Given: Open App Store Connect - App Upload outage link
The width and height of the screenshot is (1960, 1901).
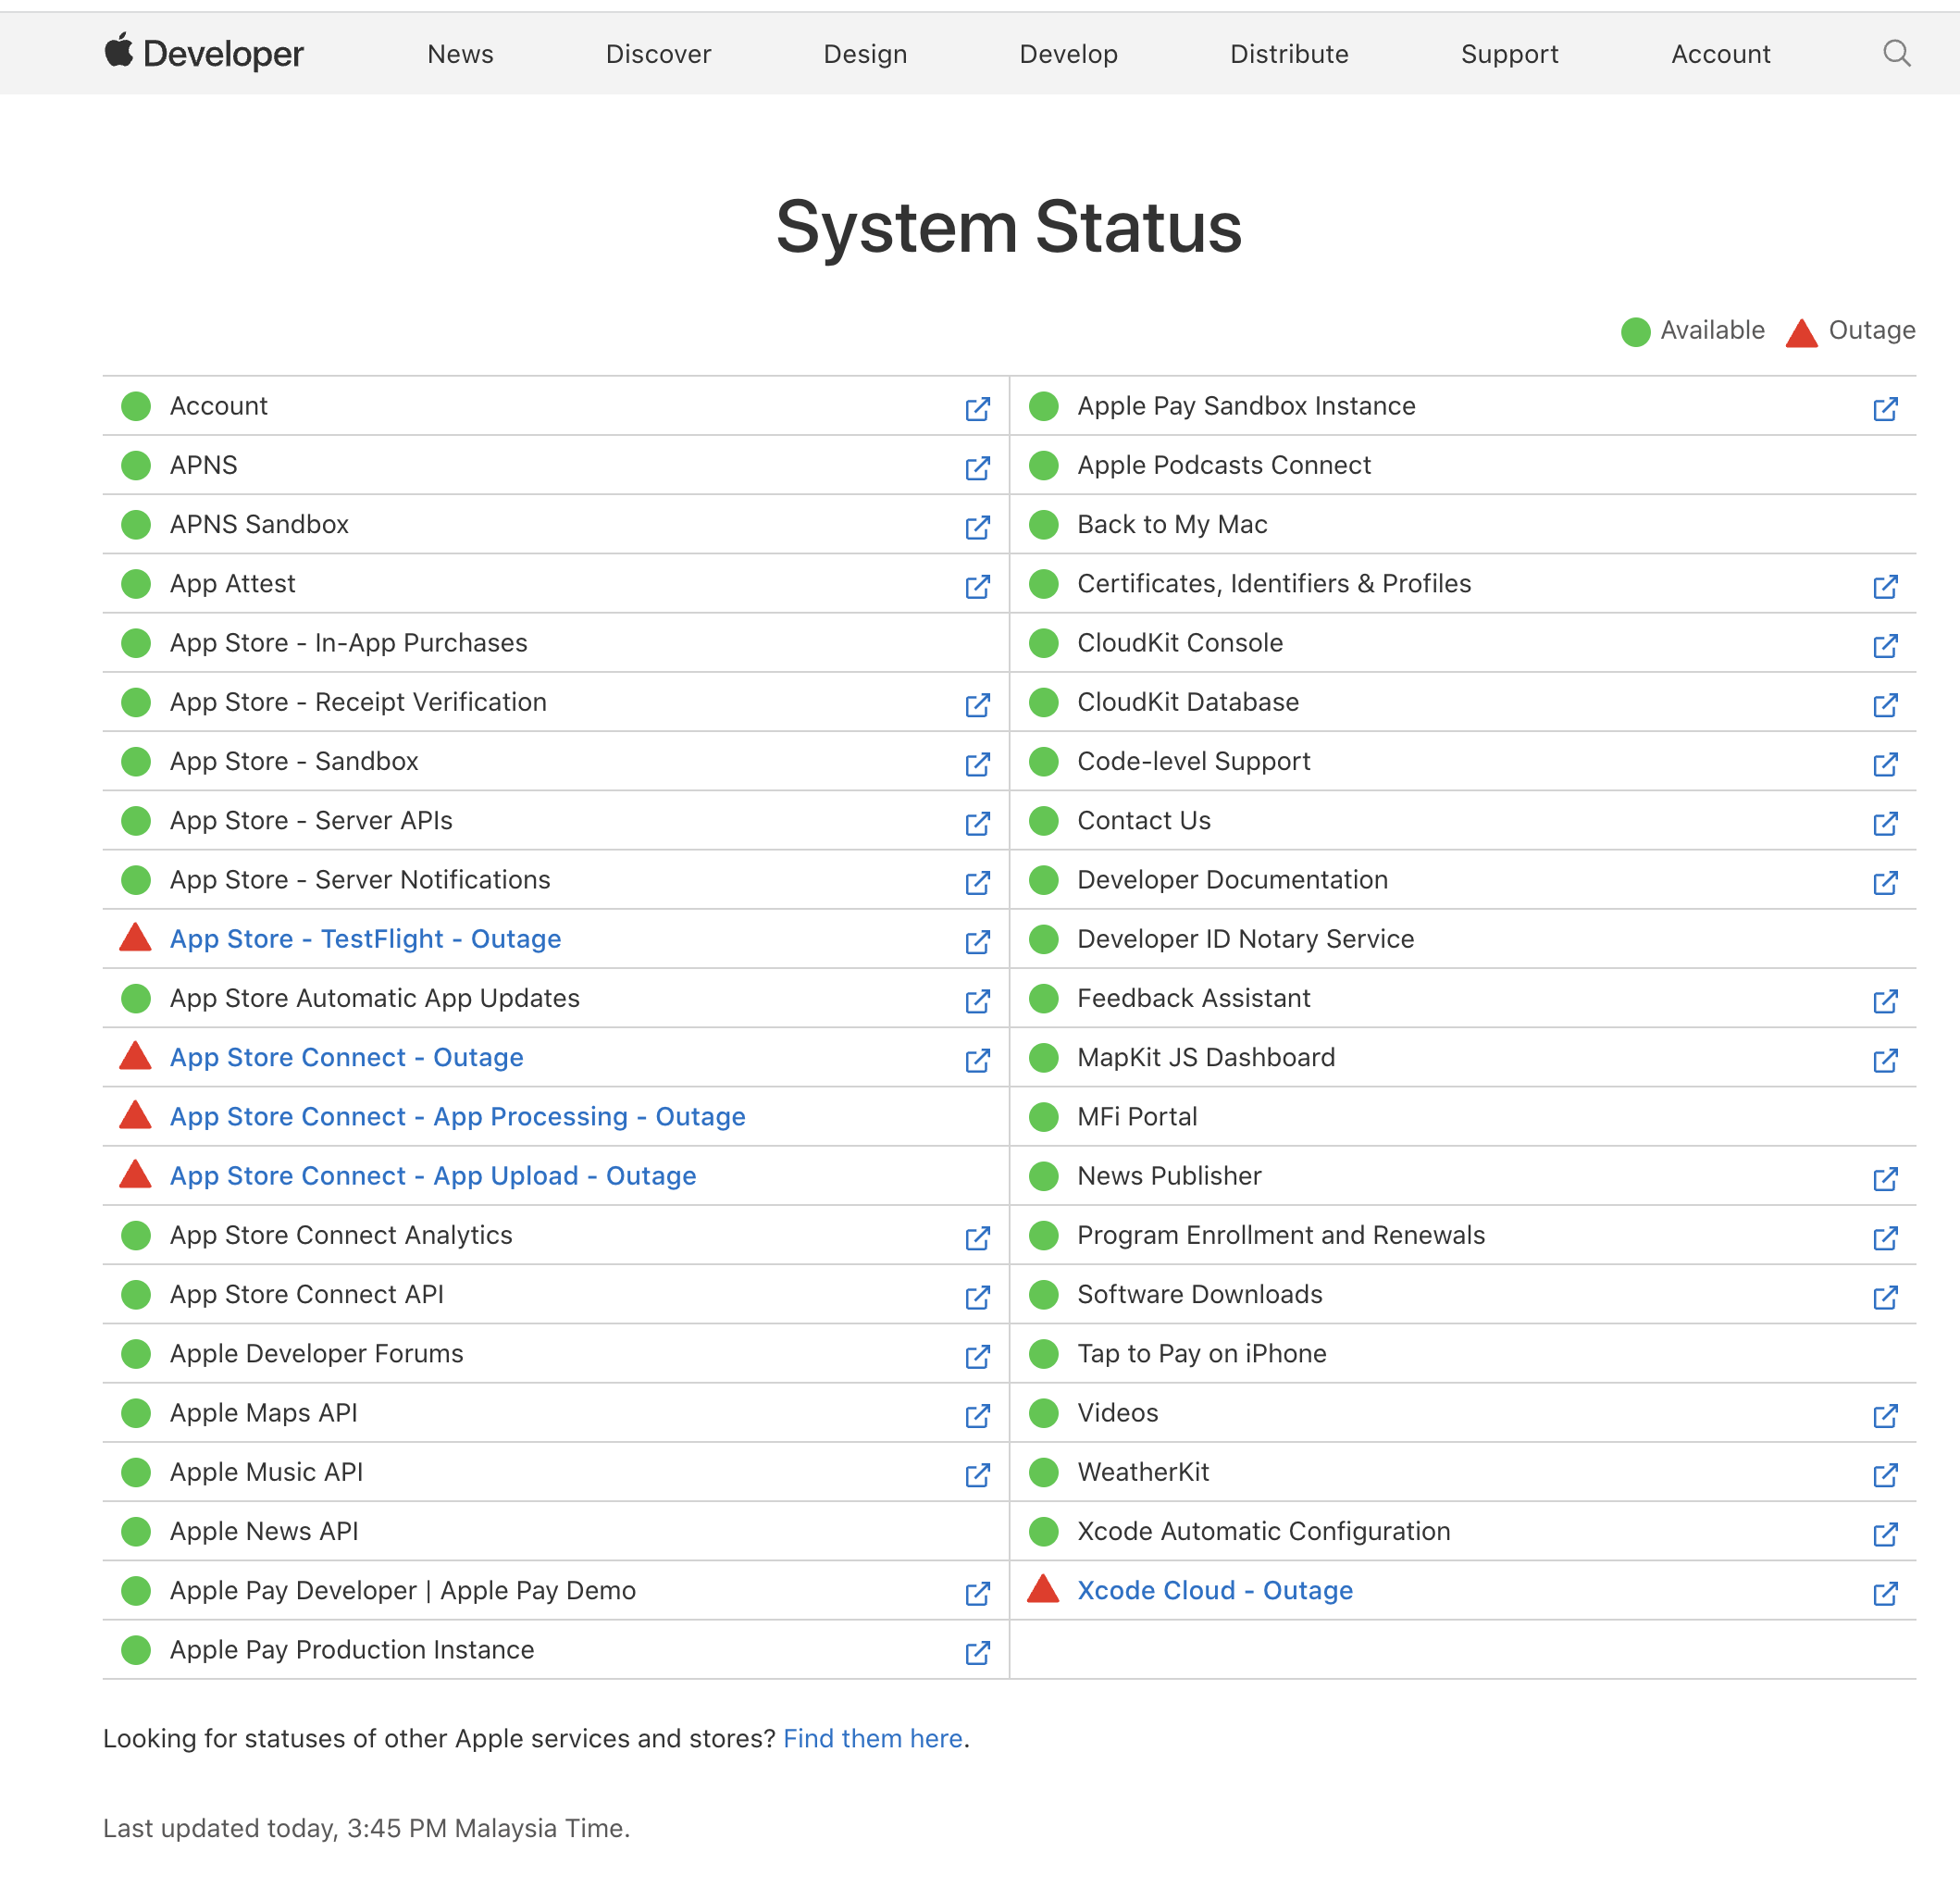Looking at the screenshot, I should click(x=433, y=1176).
